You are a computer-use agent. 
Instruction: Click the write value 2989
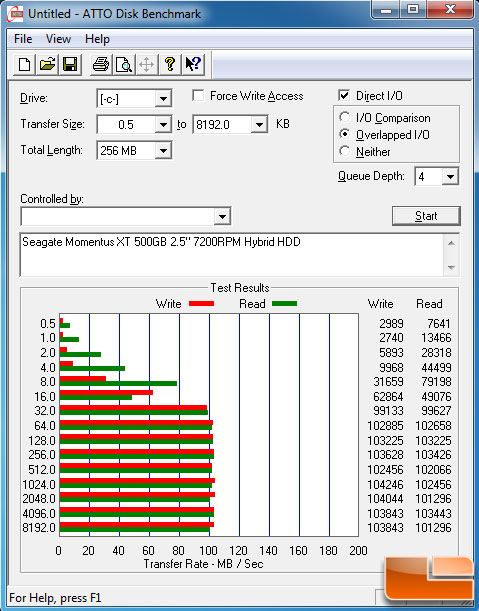[x=391, y=323]
